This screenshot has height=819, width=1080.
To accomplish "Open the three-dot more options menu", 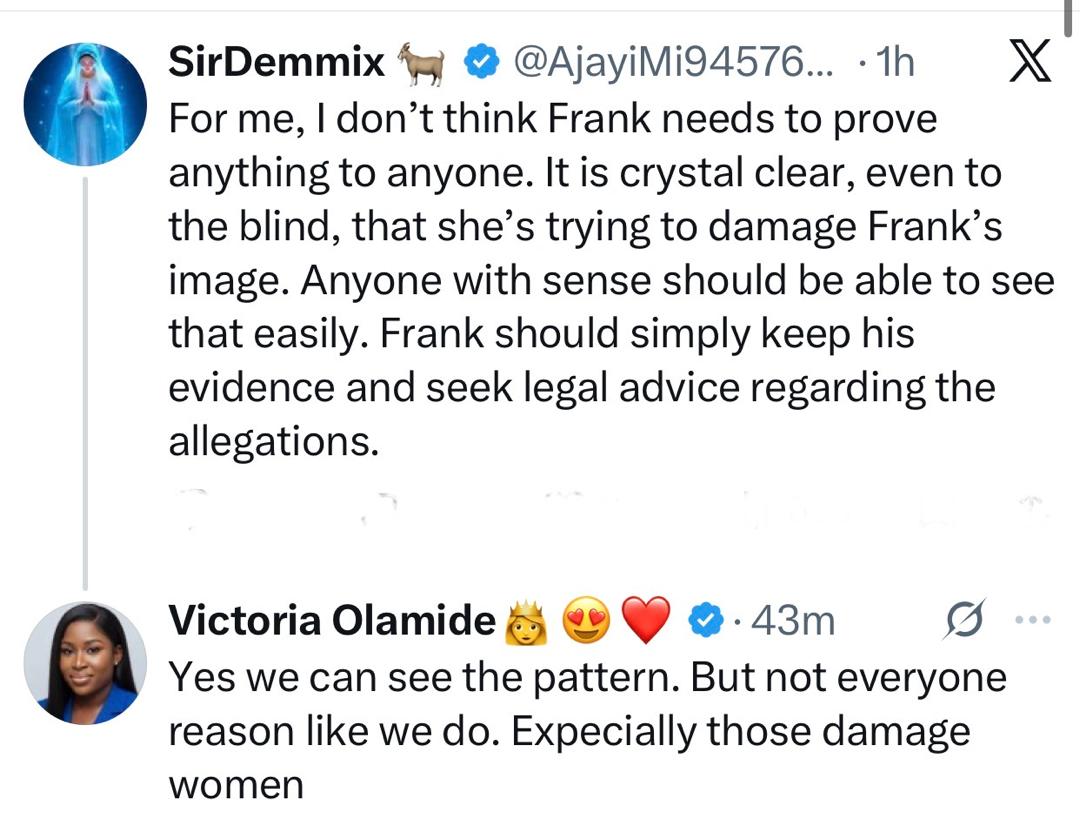I will [x=1034, y=620].
